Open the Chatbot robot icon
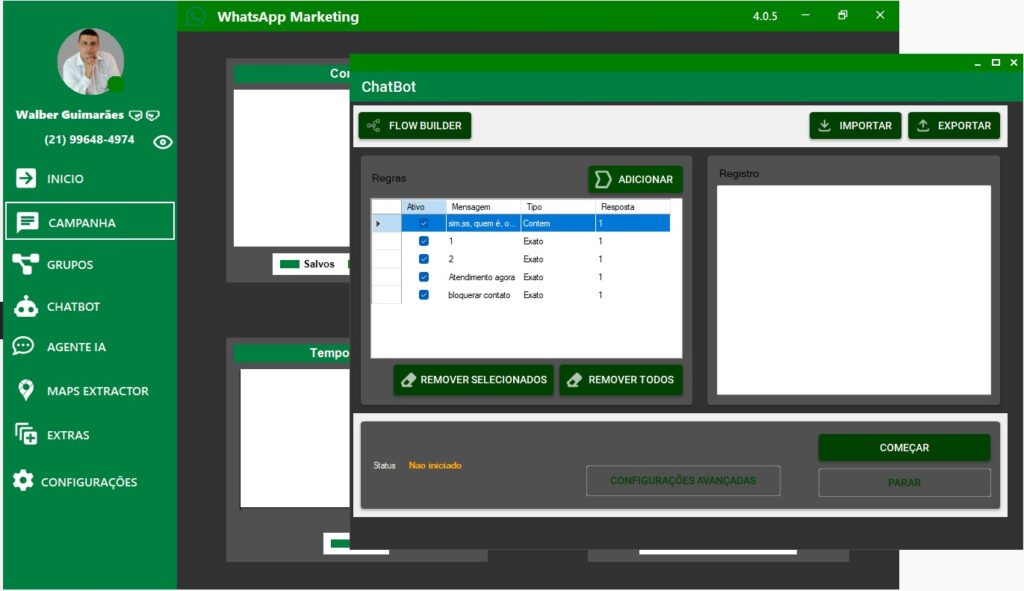The image size is (1024, 591). 26,307
